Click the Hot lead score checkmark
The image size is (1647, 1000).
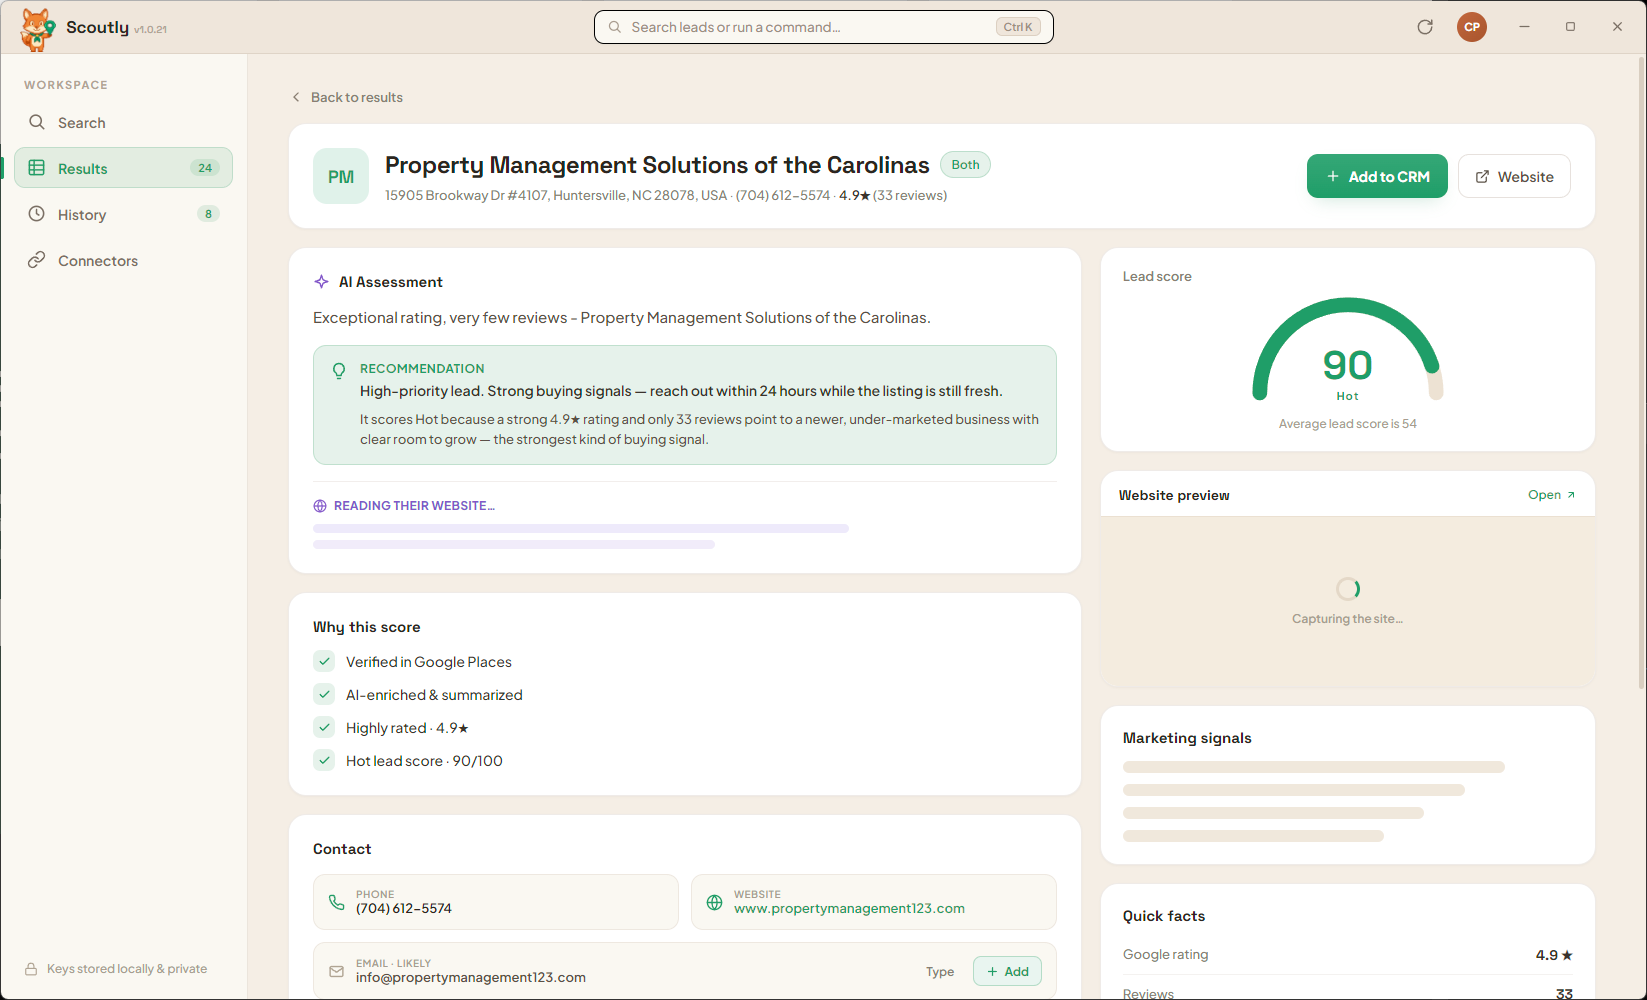[324, 760]
